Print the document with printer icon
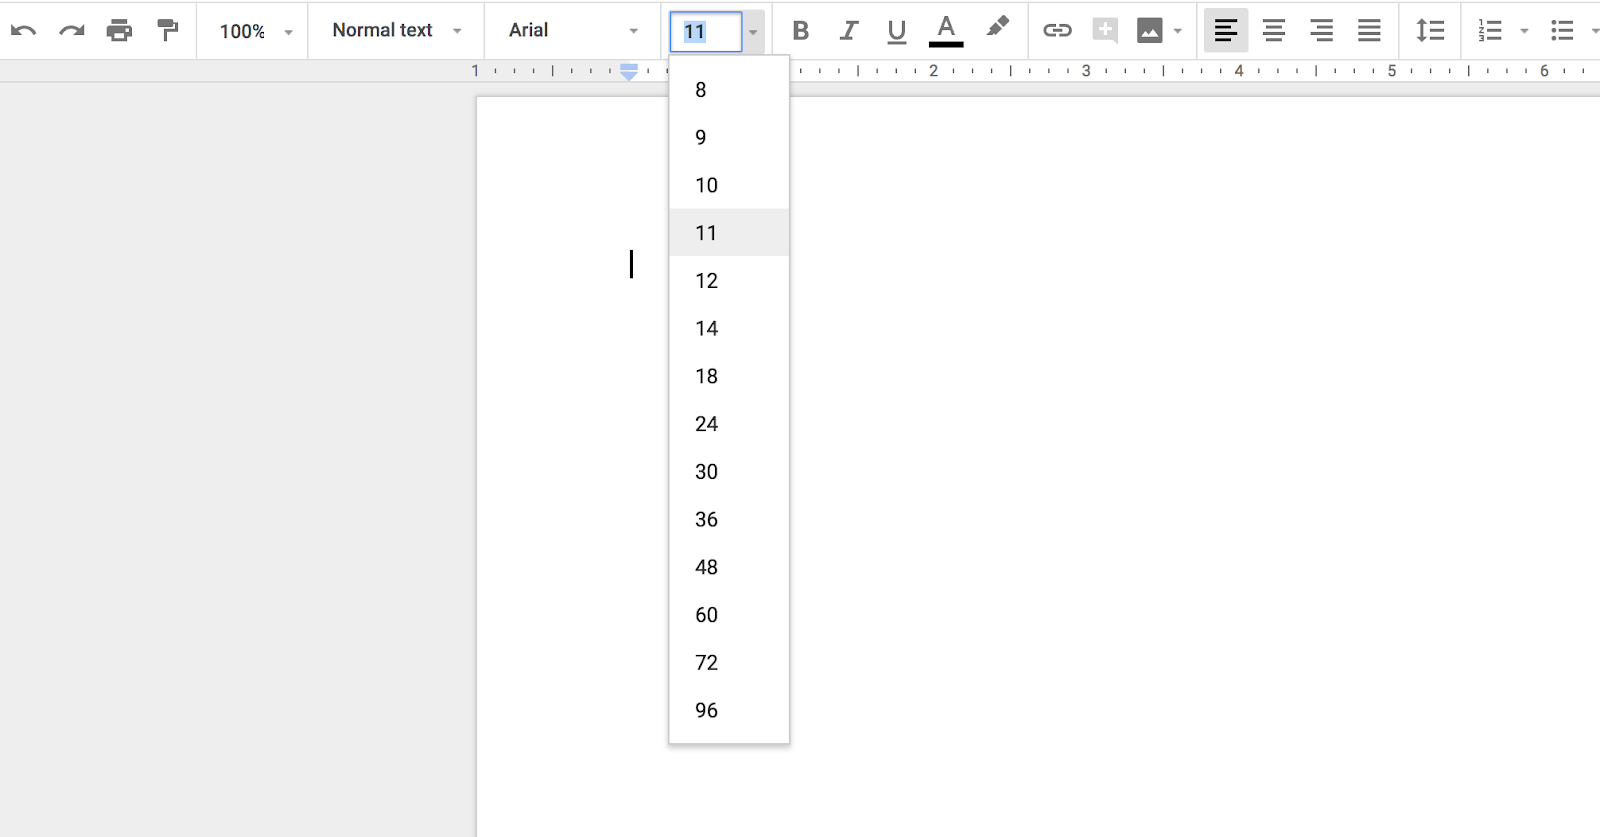Image resolution: width=1600 pixels, height=837 pixels. coord(119,31)
